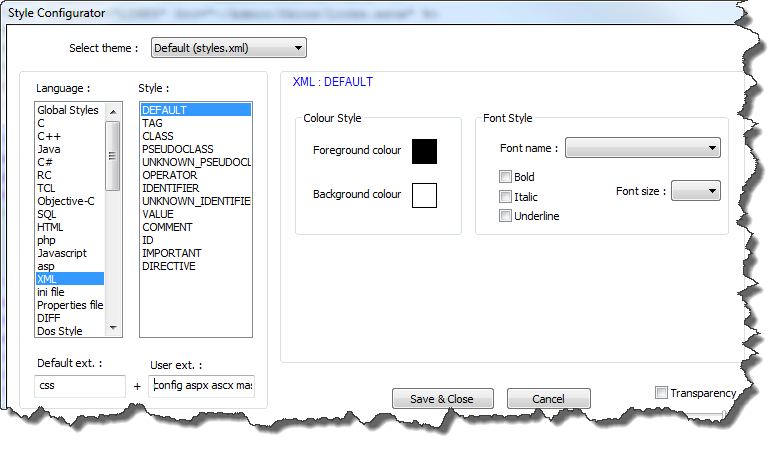Click the User ext. input field
Viewport: 781px width, 449px height.
point(202,386)
